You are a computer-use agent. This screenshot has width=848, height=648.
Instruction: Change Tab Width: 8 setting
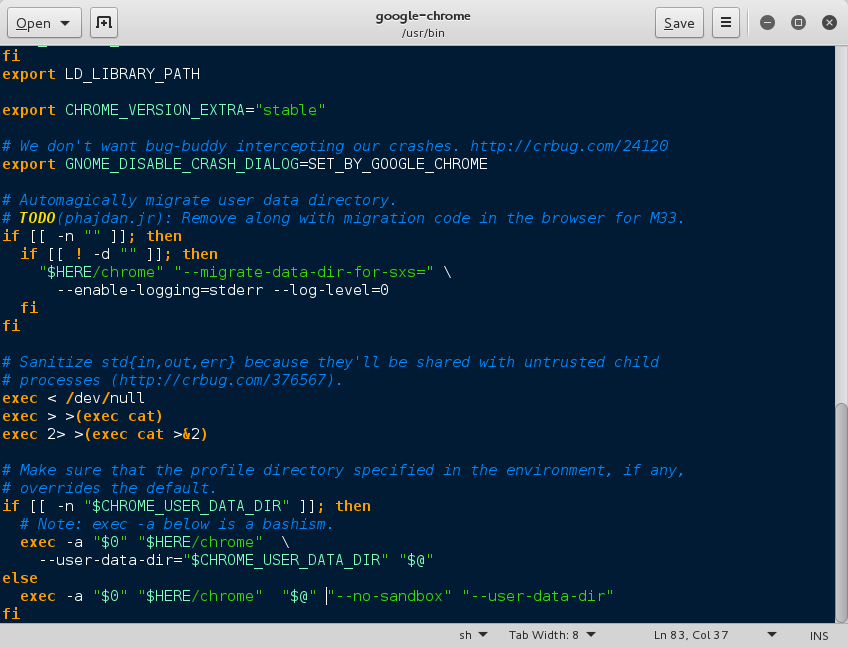tap(552, 635)
